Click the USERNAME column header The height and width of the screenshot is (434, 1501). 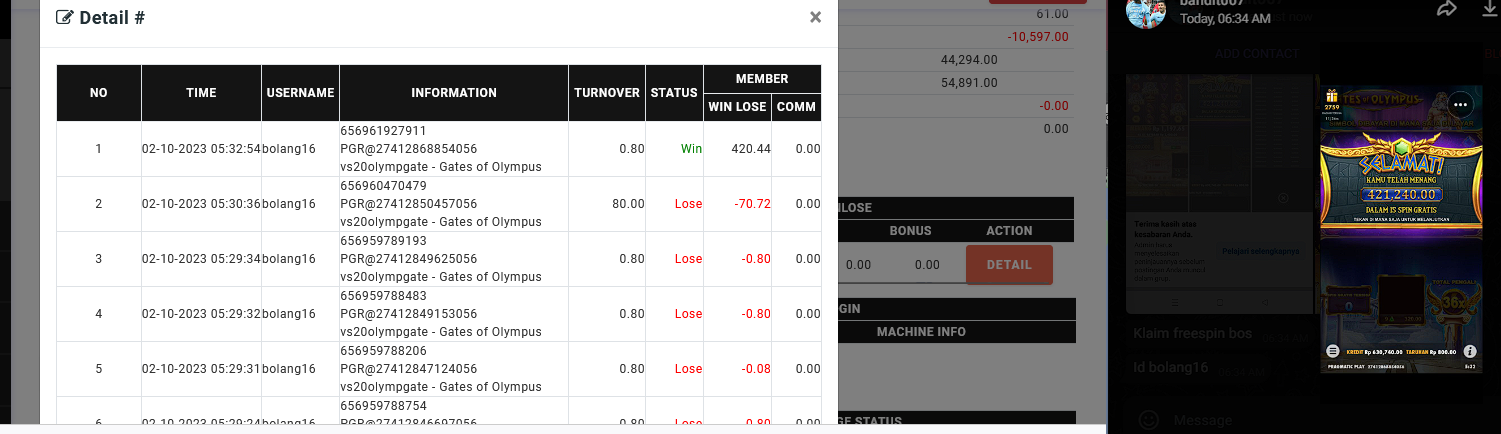(x=300, y=93)
